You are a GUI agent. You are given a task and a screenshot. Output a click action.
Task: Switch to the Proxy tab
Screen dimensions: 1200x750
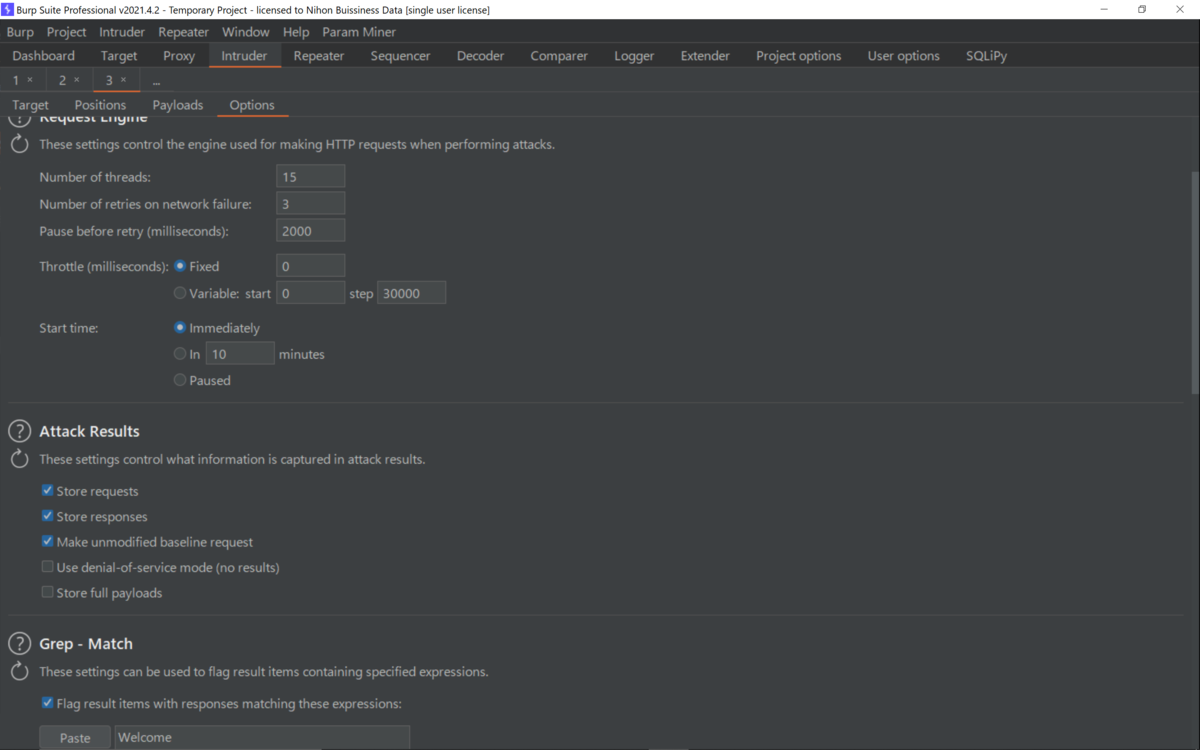(x=179, y=56)
